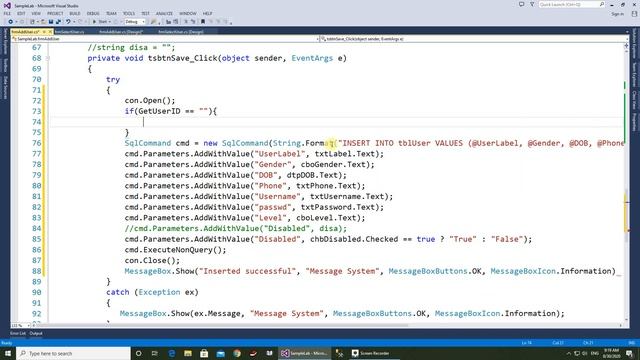Open File Explorer from taskbar
Screen dimensions: 640x360
pyautogui.click(x=188, y=353)
